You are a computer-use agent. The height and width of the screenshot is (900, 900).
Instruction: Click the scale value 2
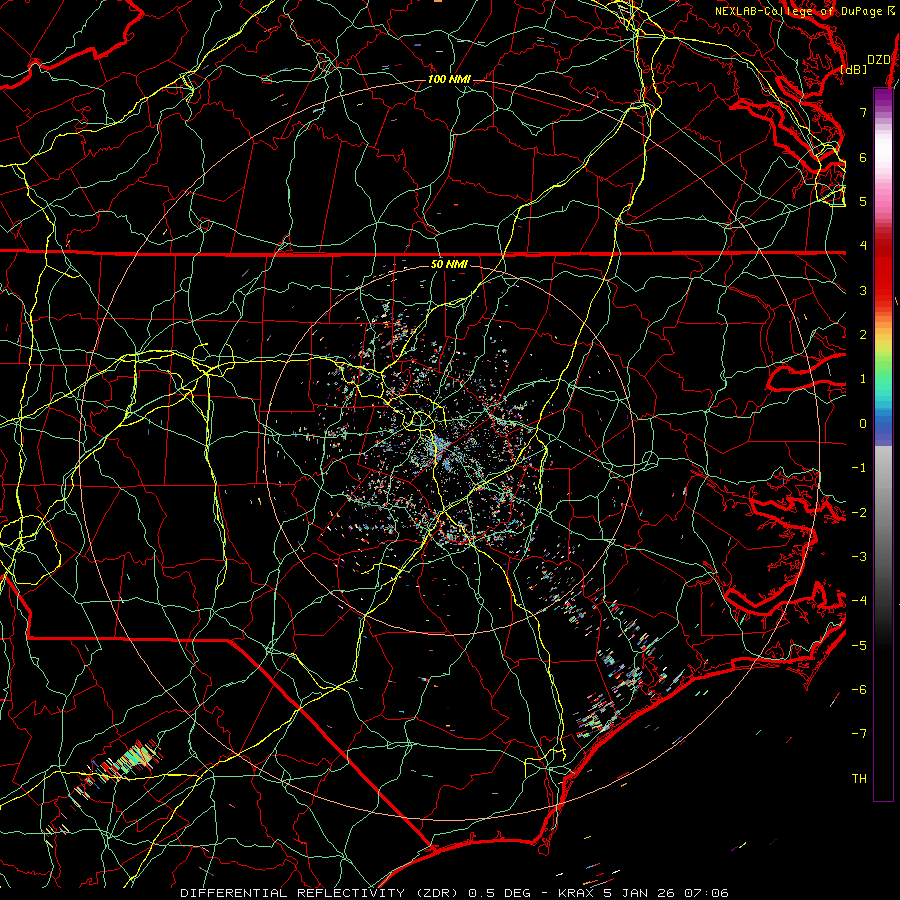[863, 335]
